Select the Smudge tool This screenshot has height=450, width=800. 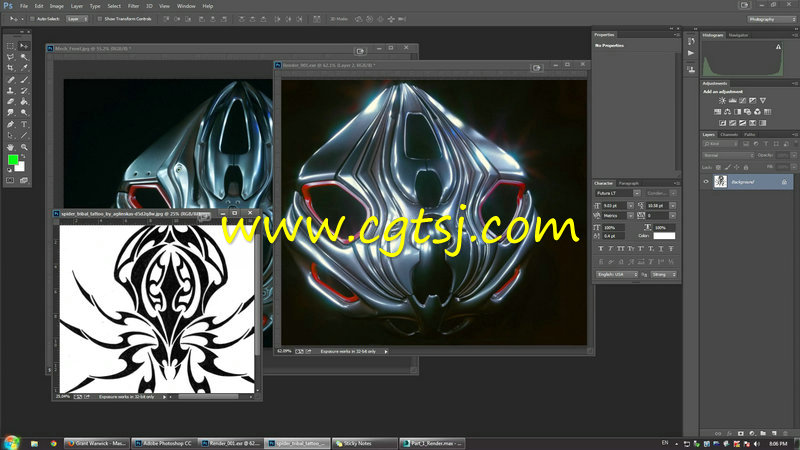tap(11, 113)
